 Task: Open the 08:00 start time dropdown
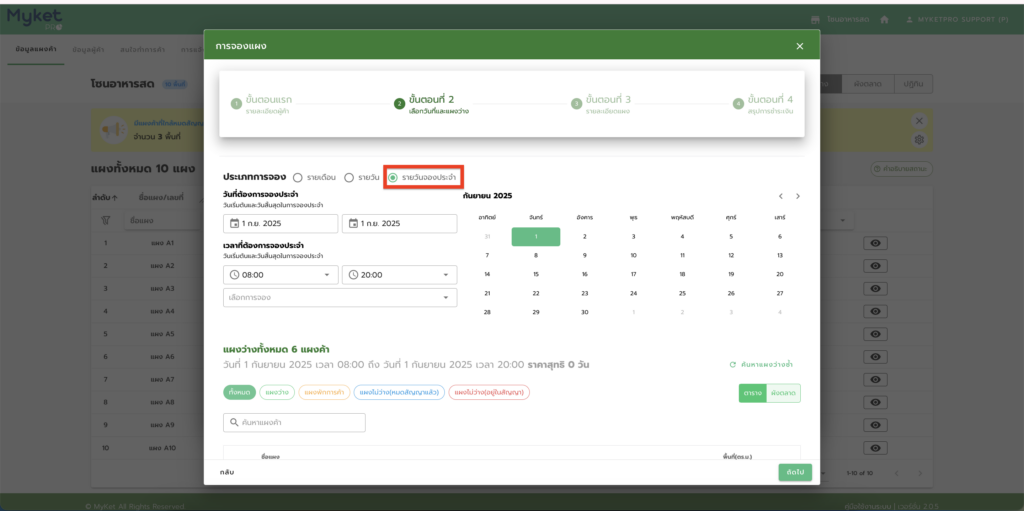click(x=281, y=275)
